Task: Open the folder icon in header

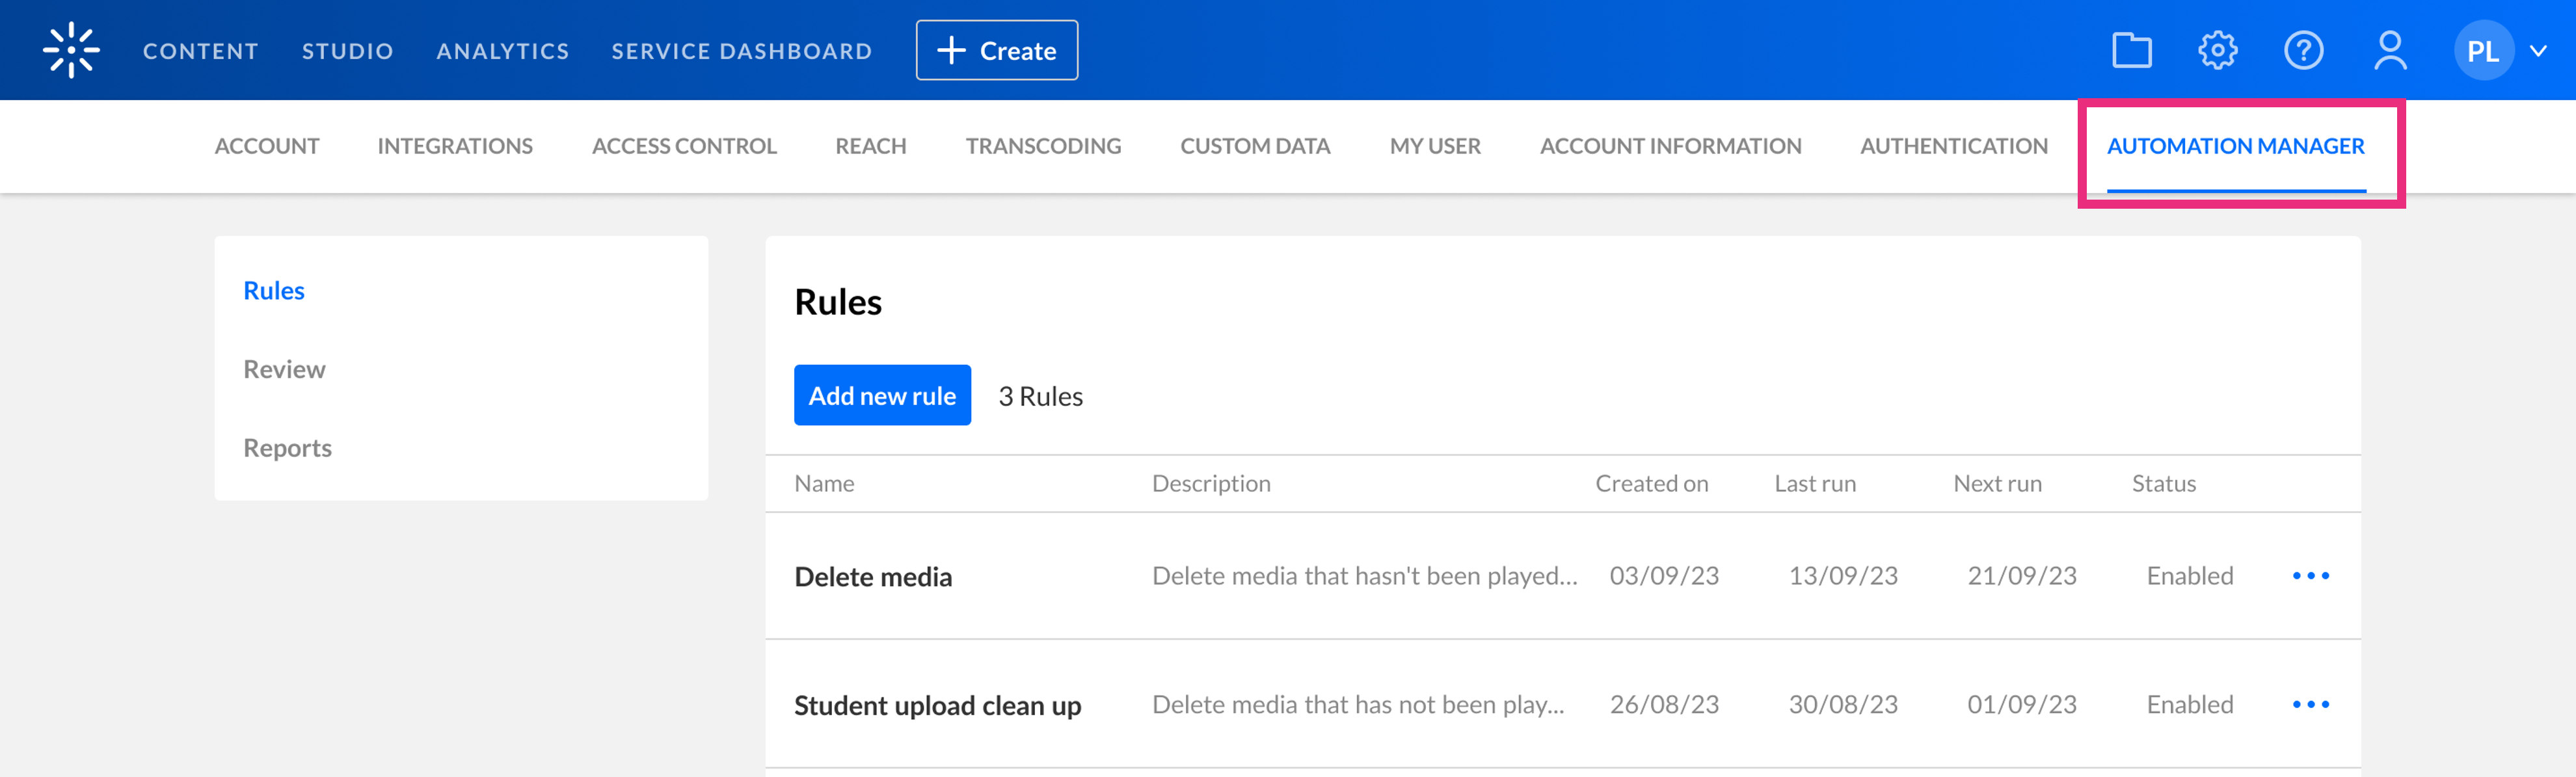Action: click(x=2131, y=50)
